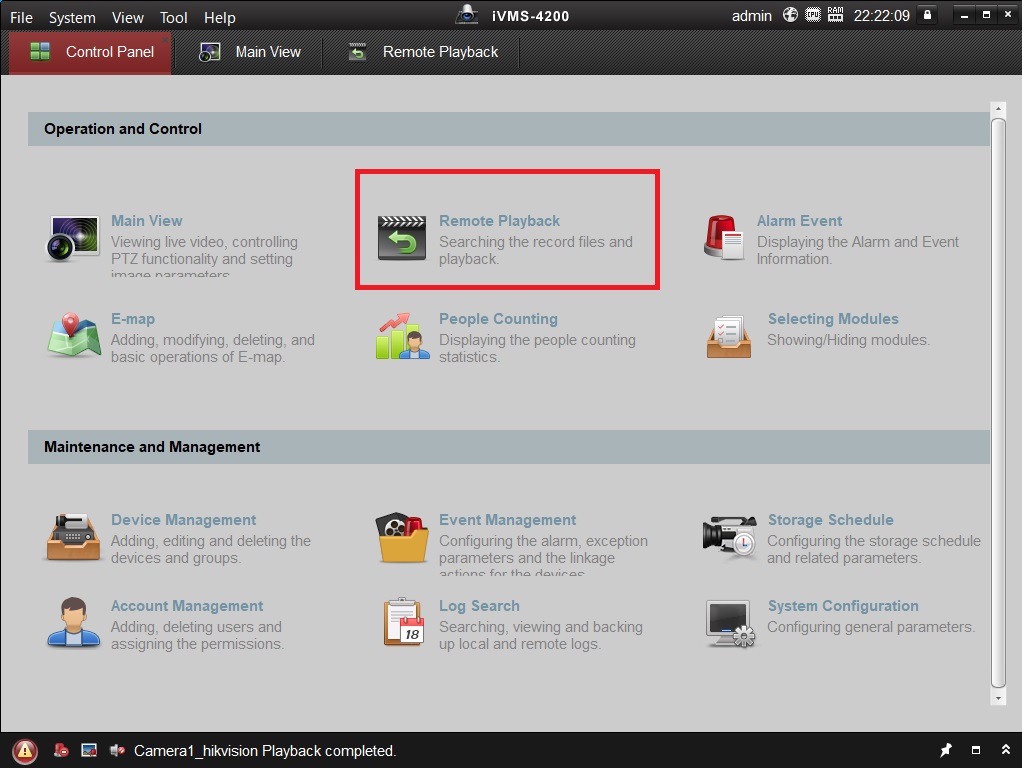Open the E-map icon
This screenshot has height=768, width=1022.
[x=74, y=336]
